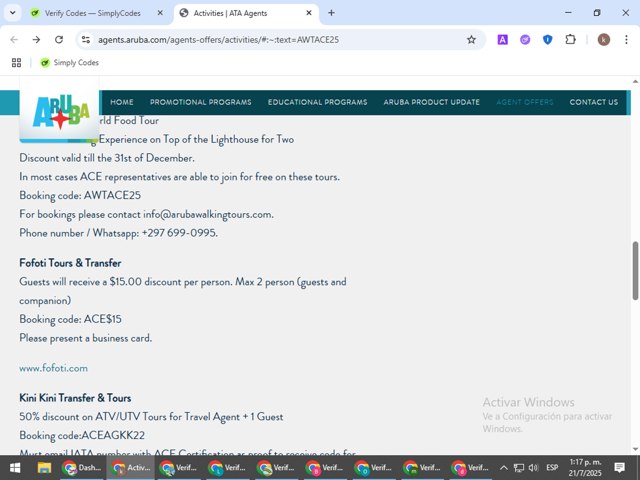Minimize the Chrome window
This screenshot has width=640, height=480.
pos(568,13)
